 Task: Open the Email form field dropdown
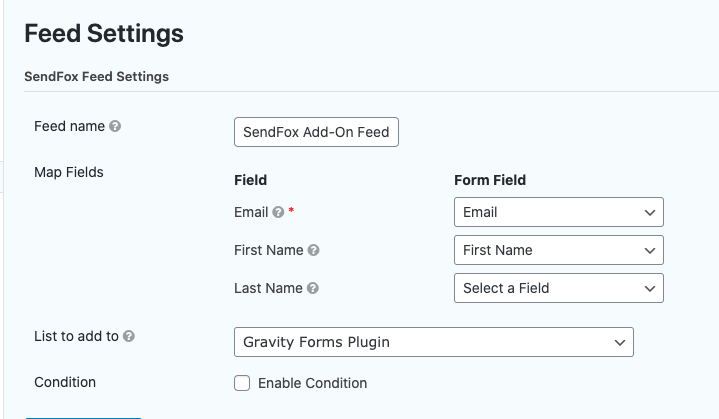click(559, 212)
